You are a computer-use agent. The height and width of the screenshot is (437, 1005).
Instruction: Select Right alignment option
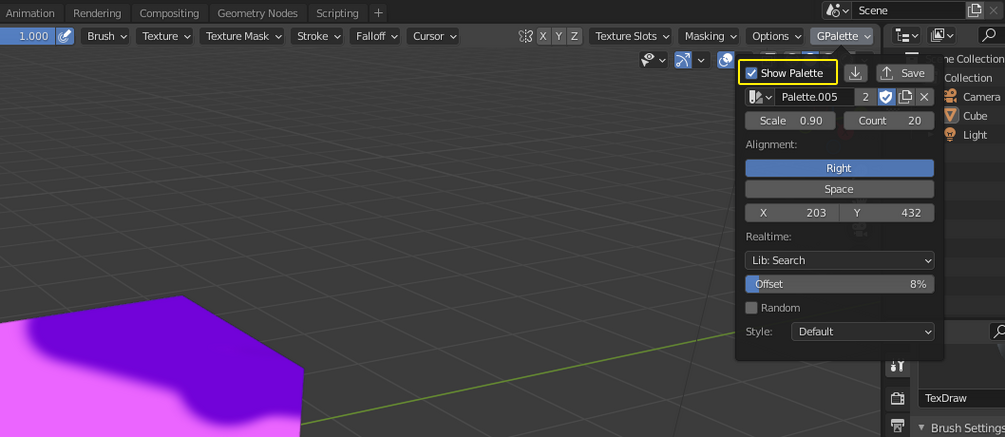[x=839, y=169]
